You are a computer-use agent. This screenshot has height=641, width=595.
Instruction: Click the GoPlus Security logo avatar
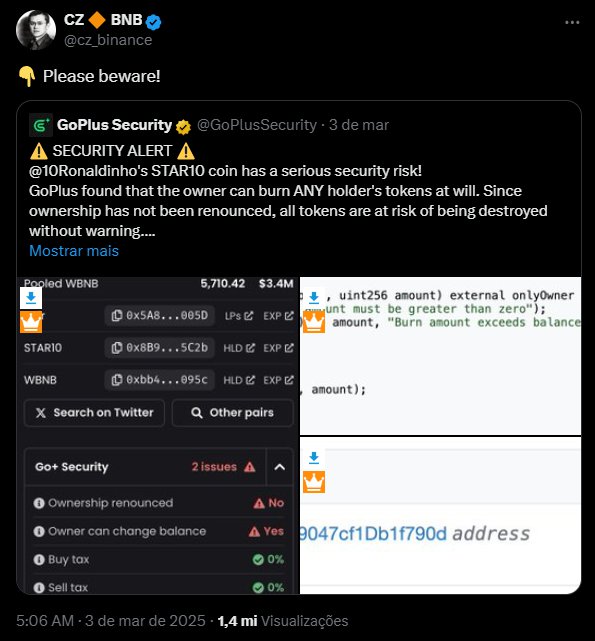40,125
